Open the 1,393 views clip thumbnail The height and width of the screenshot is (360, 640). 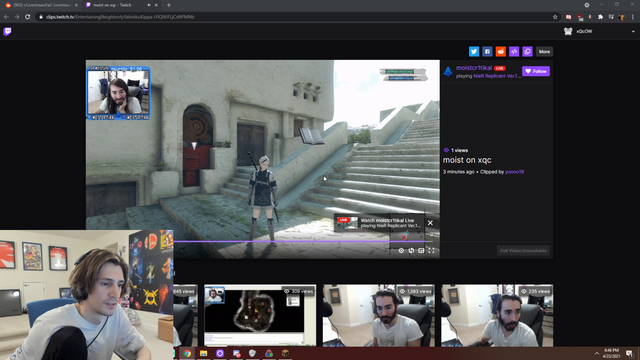pos(379,315)
